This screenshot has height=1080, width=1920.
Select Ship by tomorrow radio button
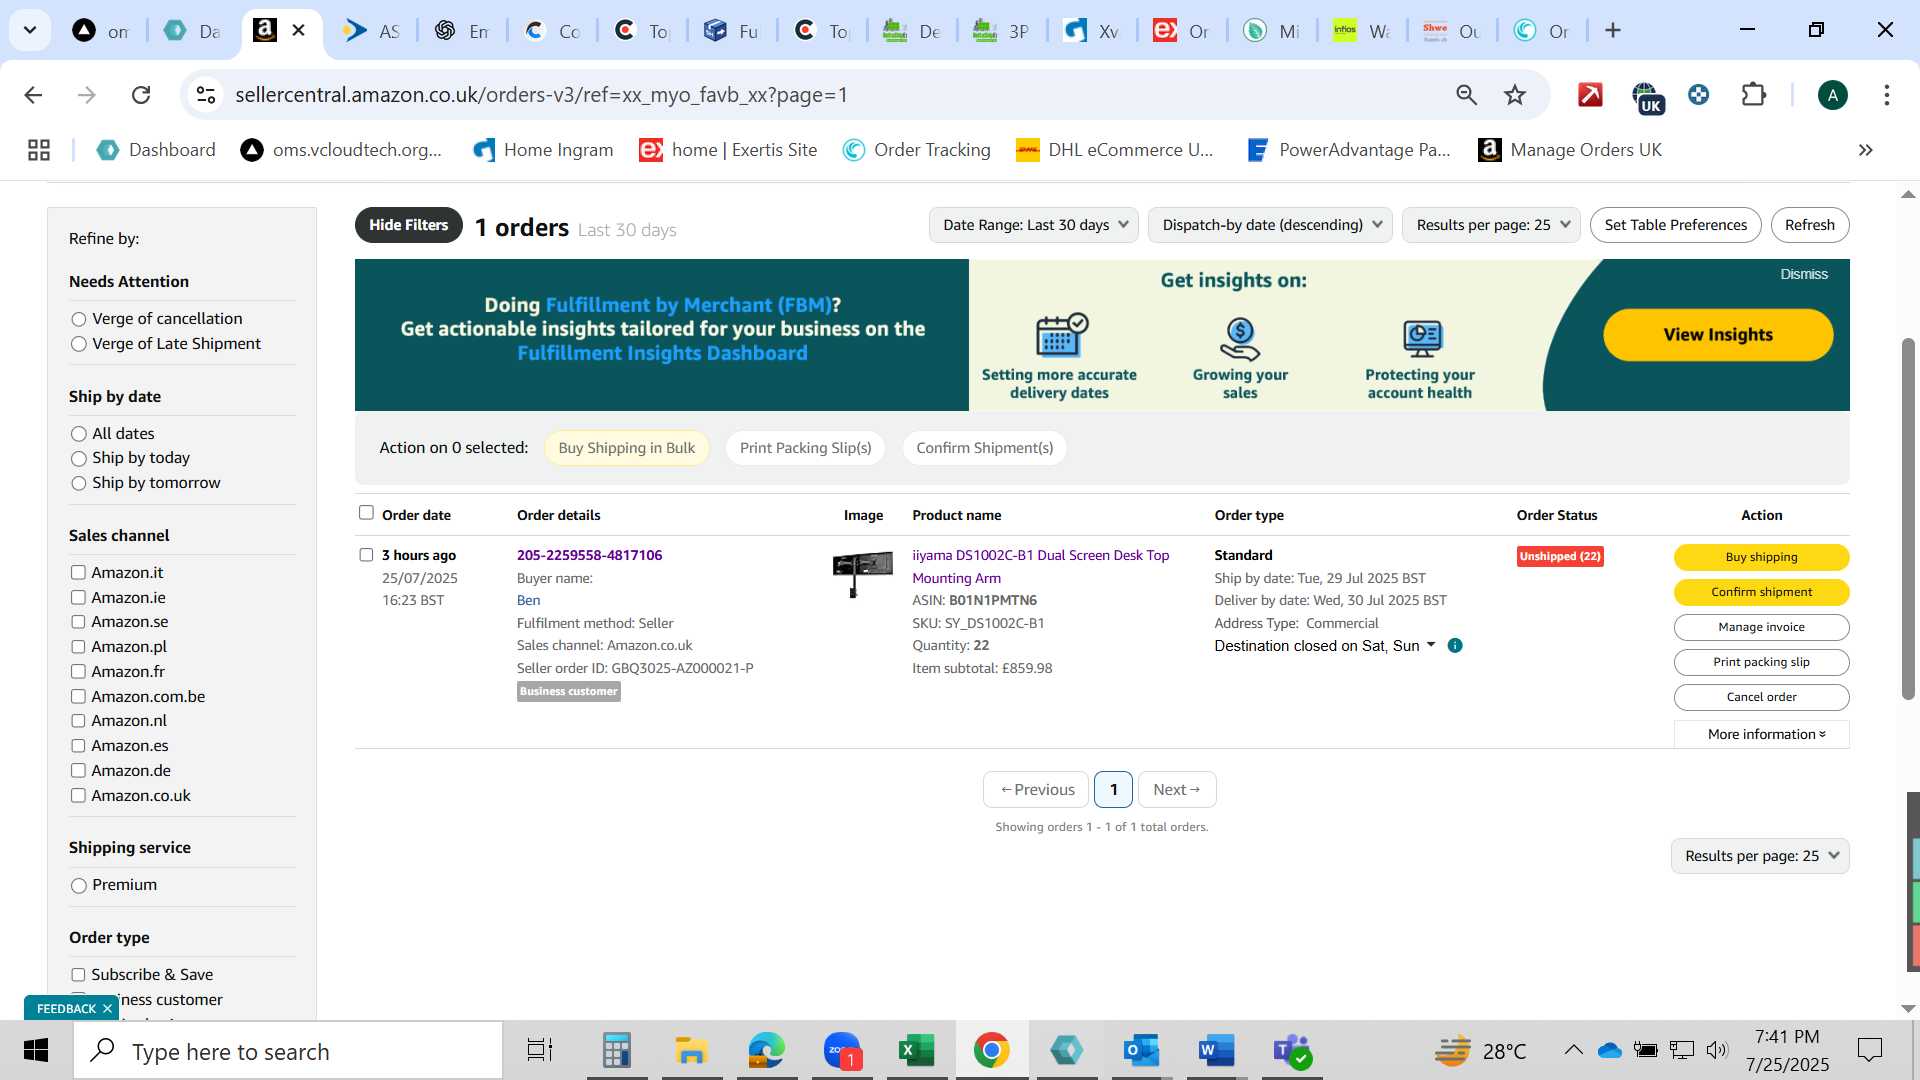click(79, 484)
